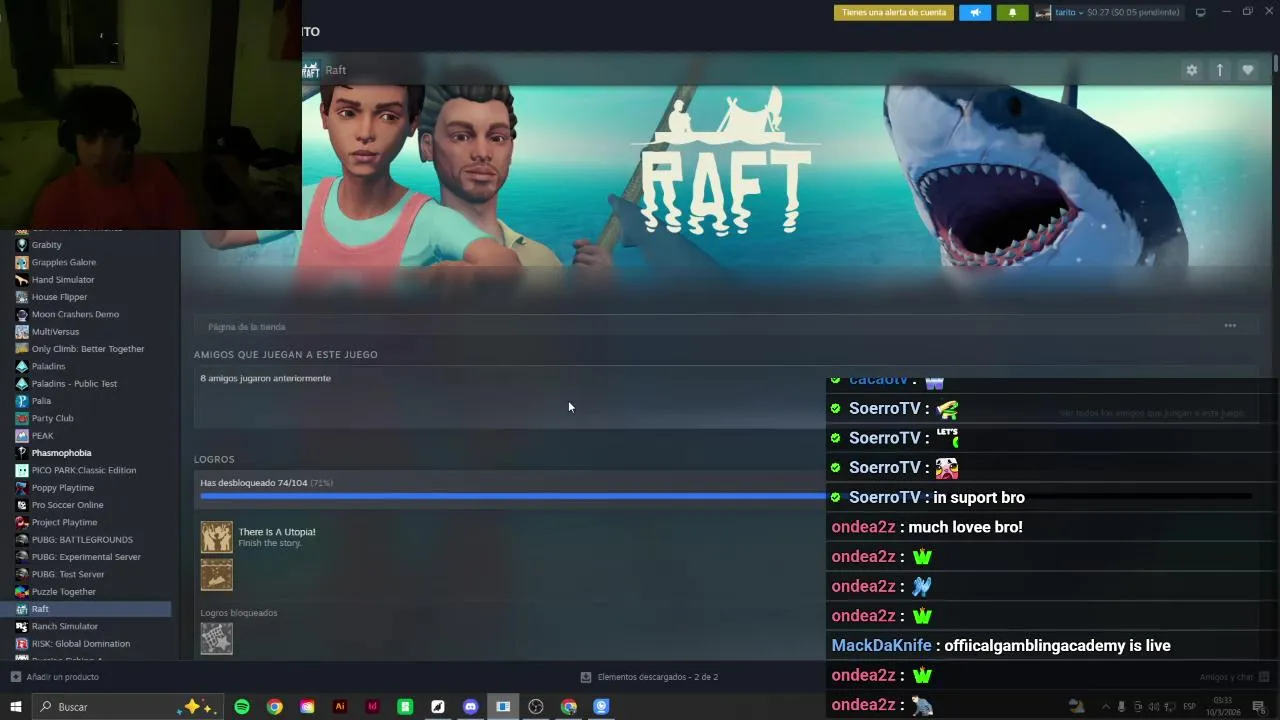The height and width of the screenshot is (720, 1280).
Task: Select PICO PARK:Classic Edition entry
Action: pyautogui.click(x=83, y=470)
